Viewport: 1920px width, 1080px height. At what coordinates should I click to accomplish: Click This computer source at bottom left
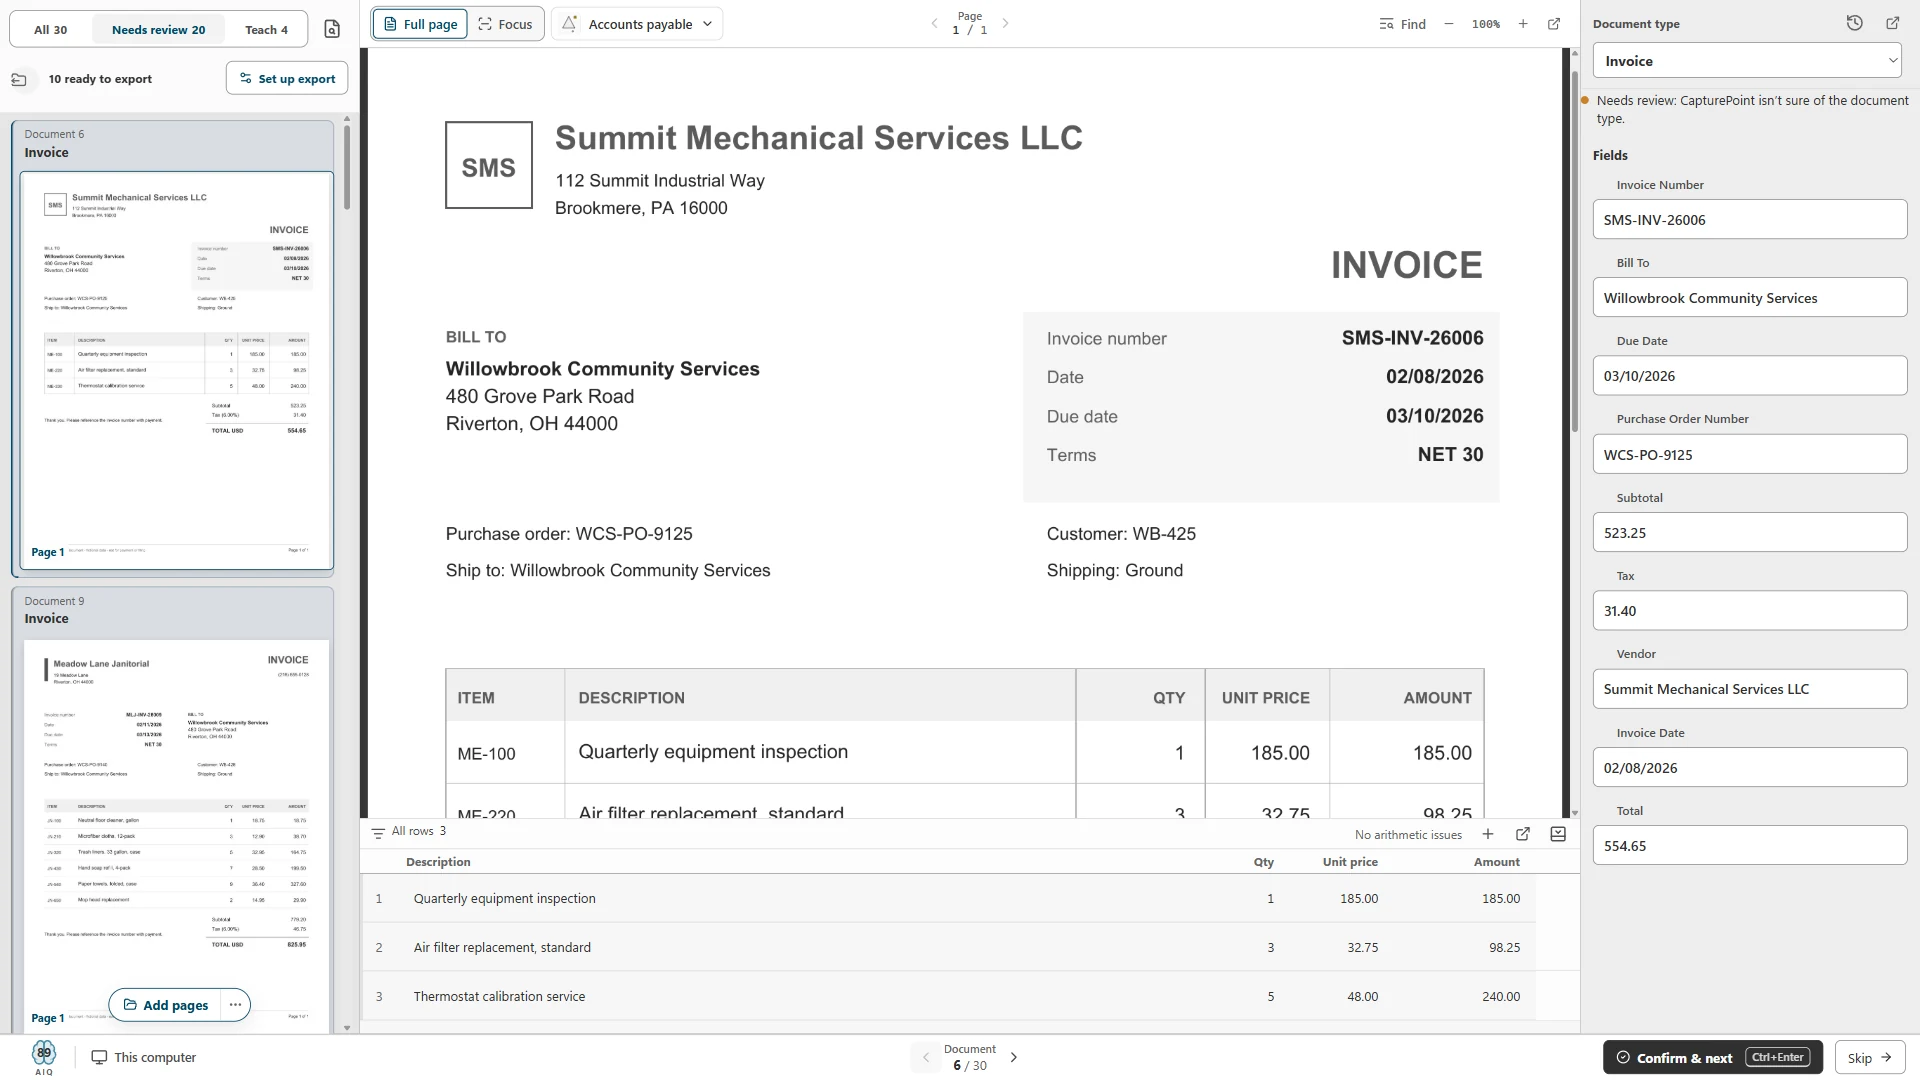point(144,1057)
